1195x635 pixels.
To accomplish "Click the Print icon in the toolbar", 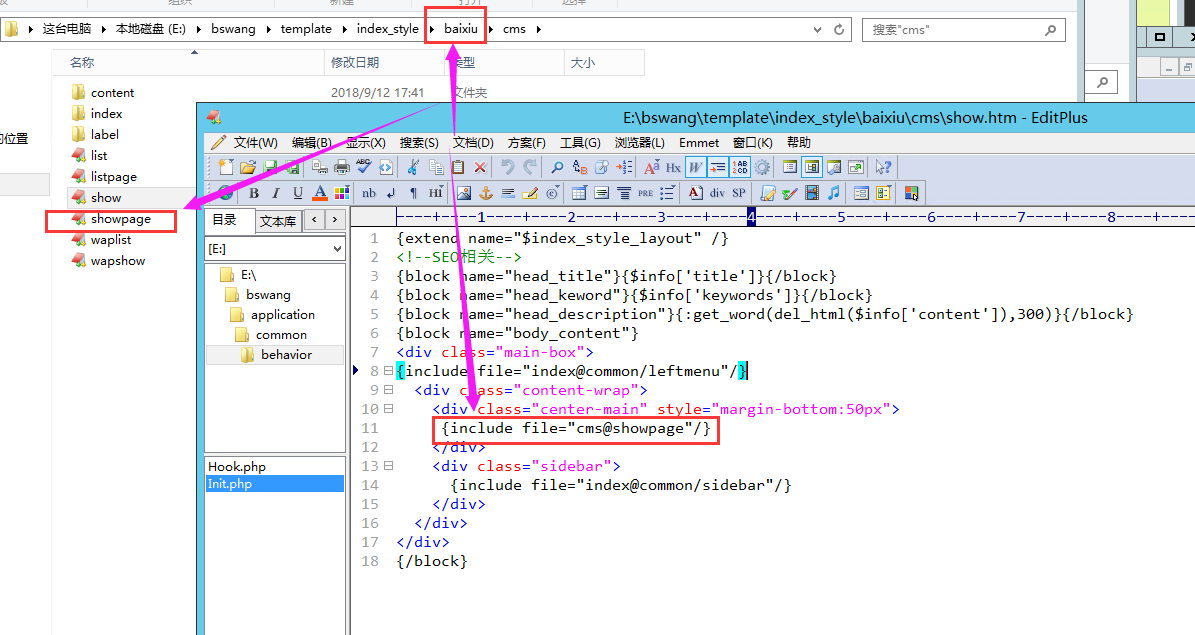I will coord(342,167).
